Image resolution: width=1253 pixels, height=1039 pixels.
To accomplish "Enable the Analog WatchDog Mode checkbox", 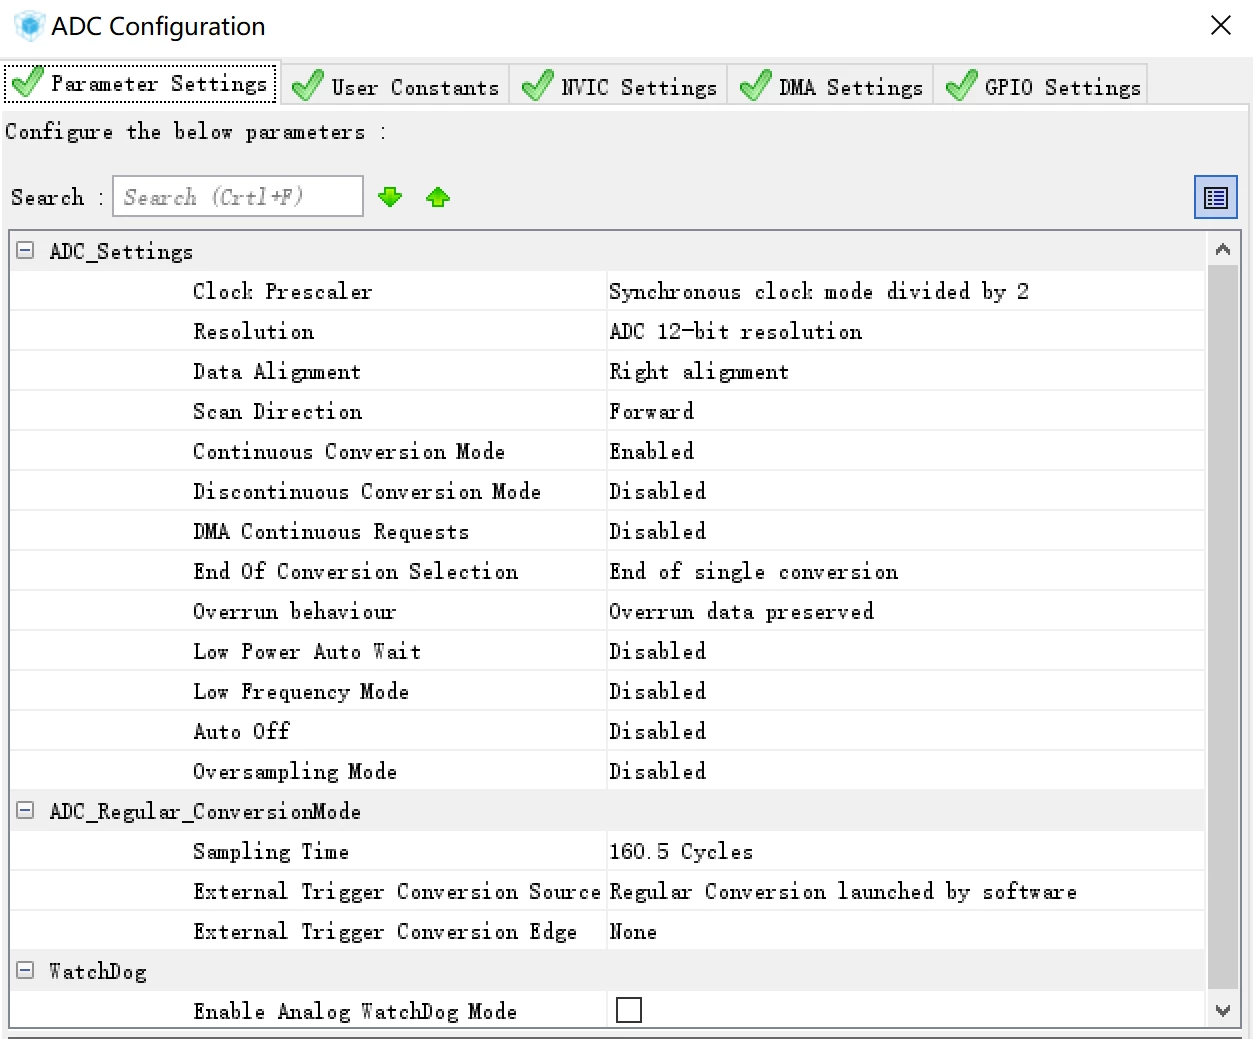I will (x=629, y=1010).
